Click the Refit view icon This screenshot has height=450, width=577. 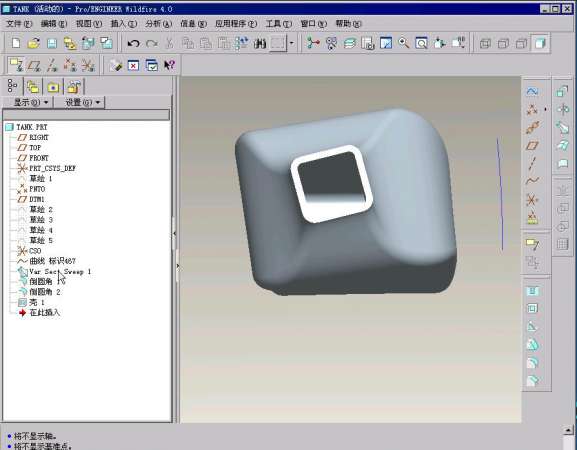[x=421, y=43]
